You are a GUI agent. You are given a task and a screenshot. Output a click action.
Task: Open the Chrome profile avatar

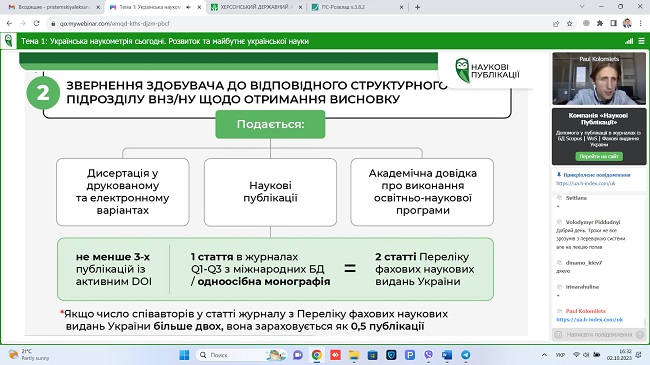point(627,24)
